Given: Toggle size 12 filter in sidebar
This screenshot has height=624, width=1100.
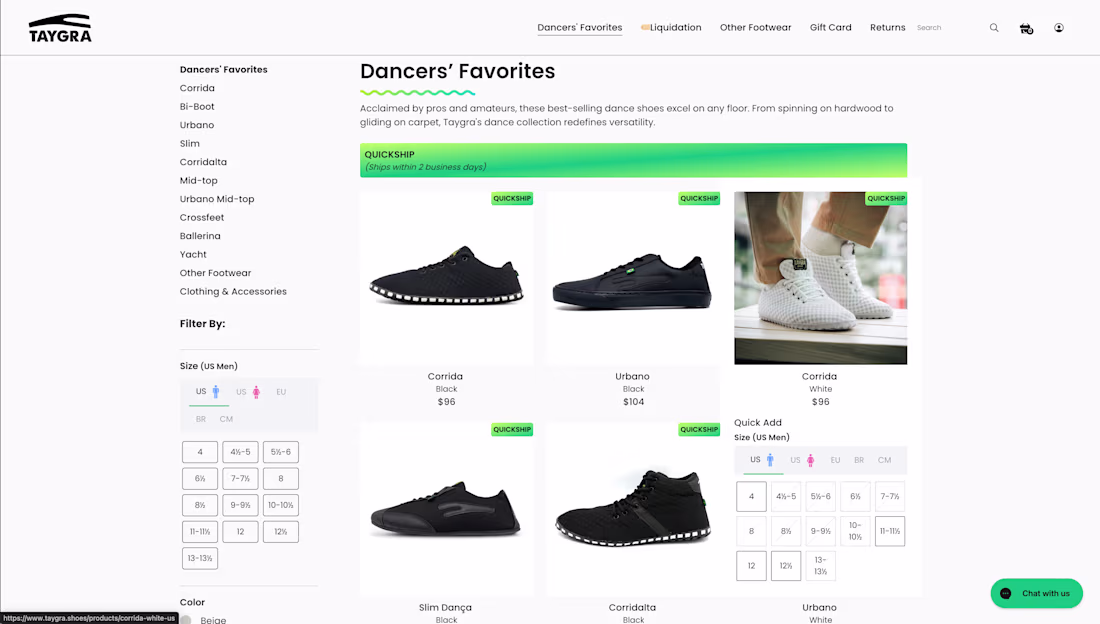Looking at the screenshot, I should click(x=240, y=532).
